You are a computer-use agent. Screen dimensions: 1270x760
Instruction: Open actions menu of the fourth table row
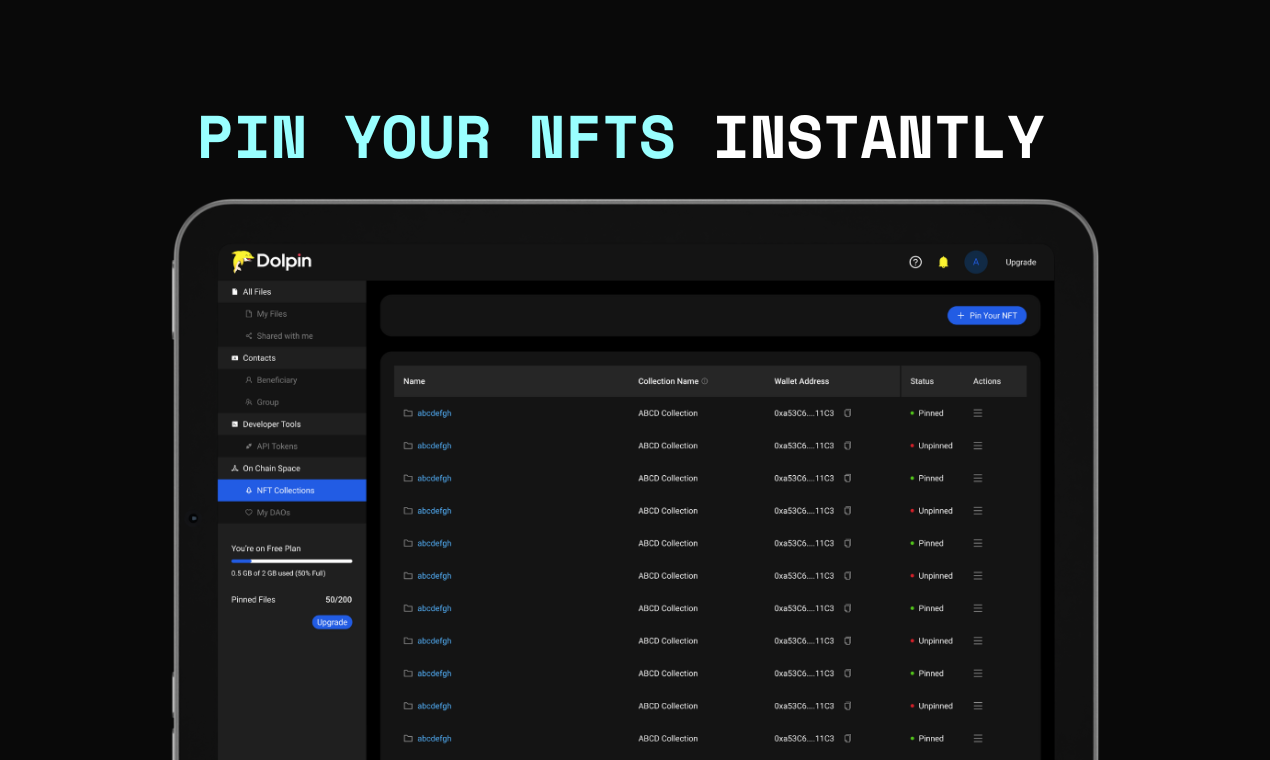[978, 511]
